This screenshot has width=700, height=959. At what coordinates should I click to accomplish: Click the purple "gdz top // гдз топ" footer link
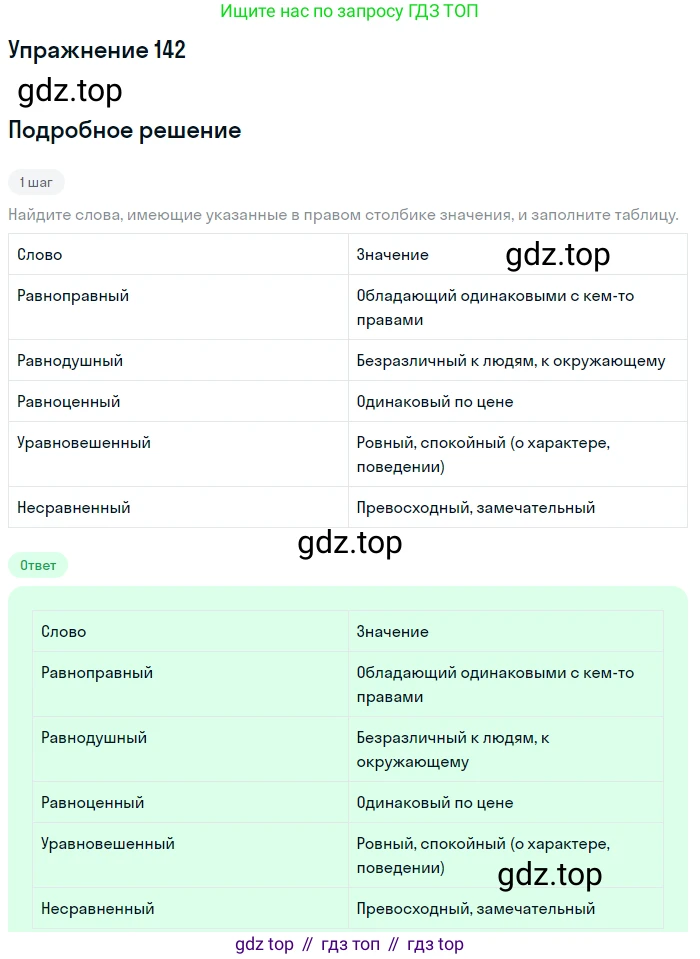point(349,944)
